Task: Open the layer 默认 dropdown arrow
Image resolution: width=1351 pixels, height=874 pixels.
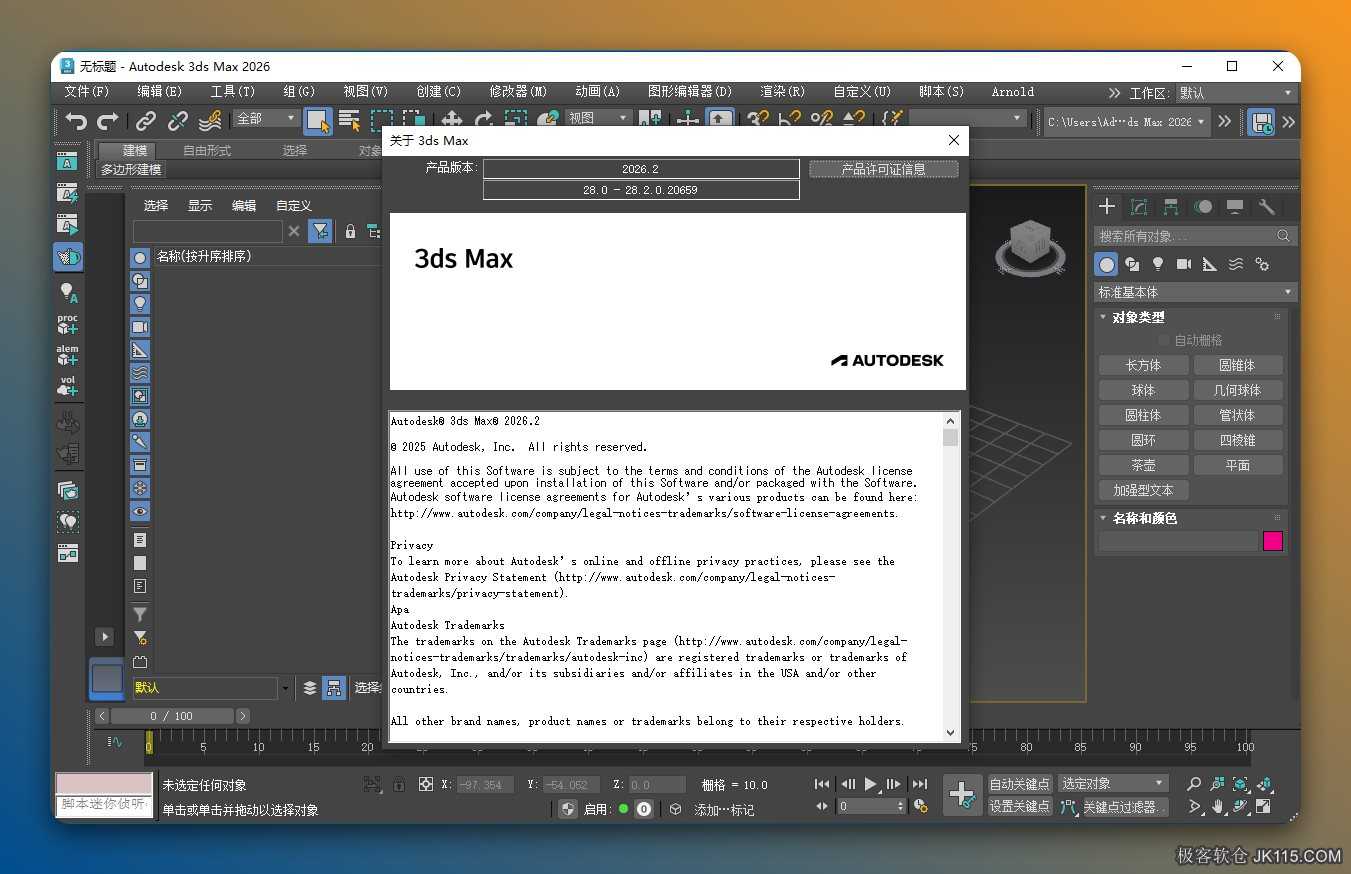Action: click(x=285, y=688)
